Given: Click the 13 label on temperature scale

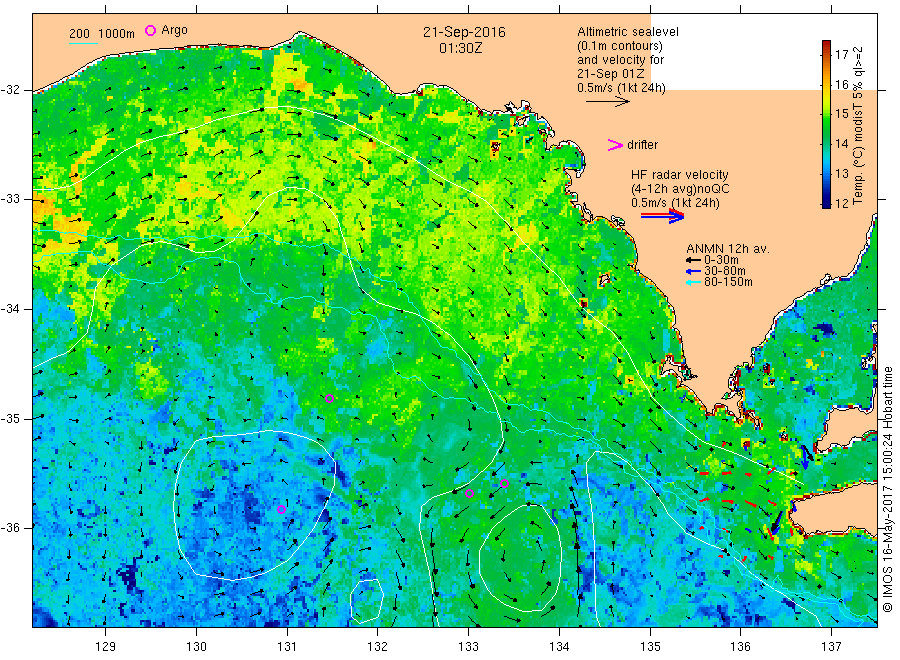Looking at the screenshot, I should point(841,173).
